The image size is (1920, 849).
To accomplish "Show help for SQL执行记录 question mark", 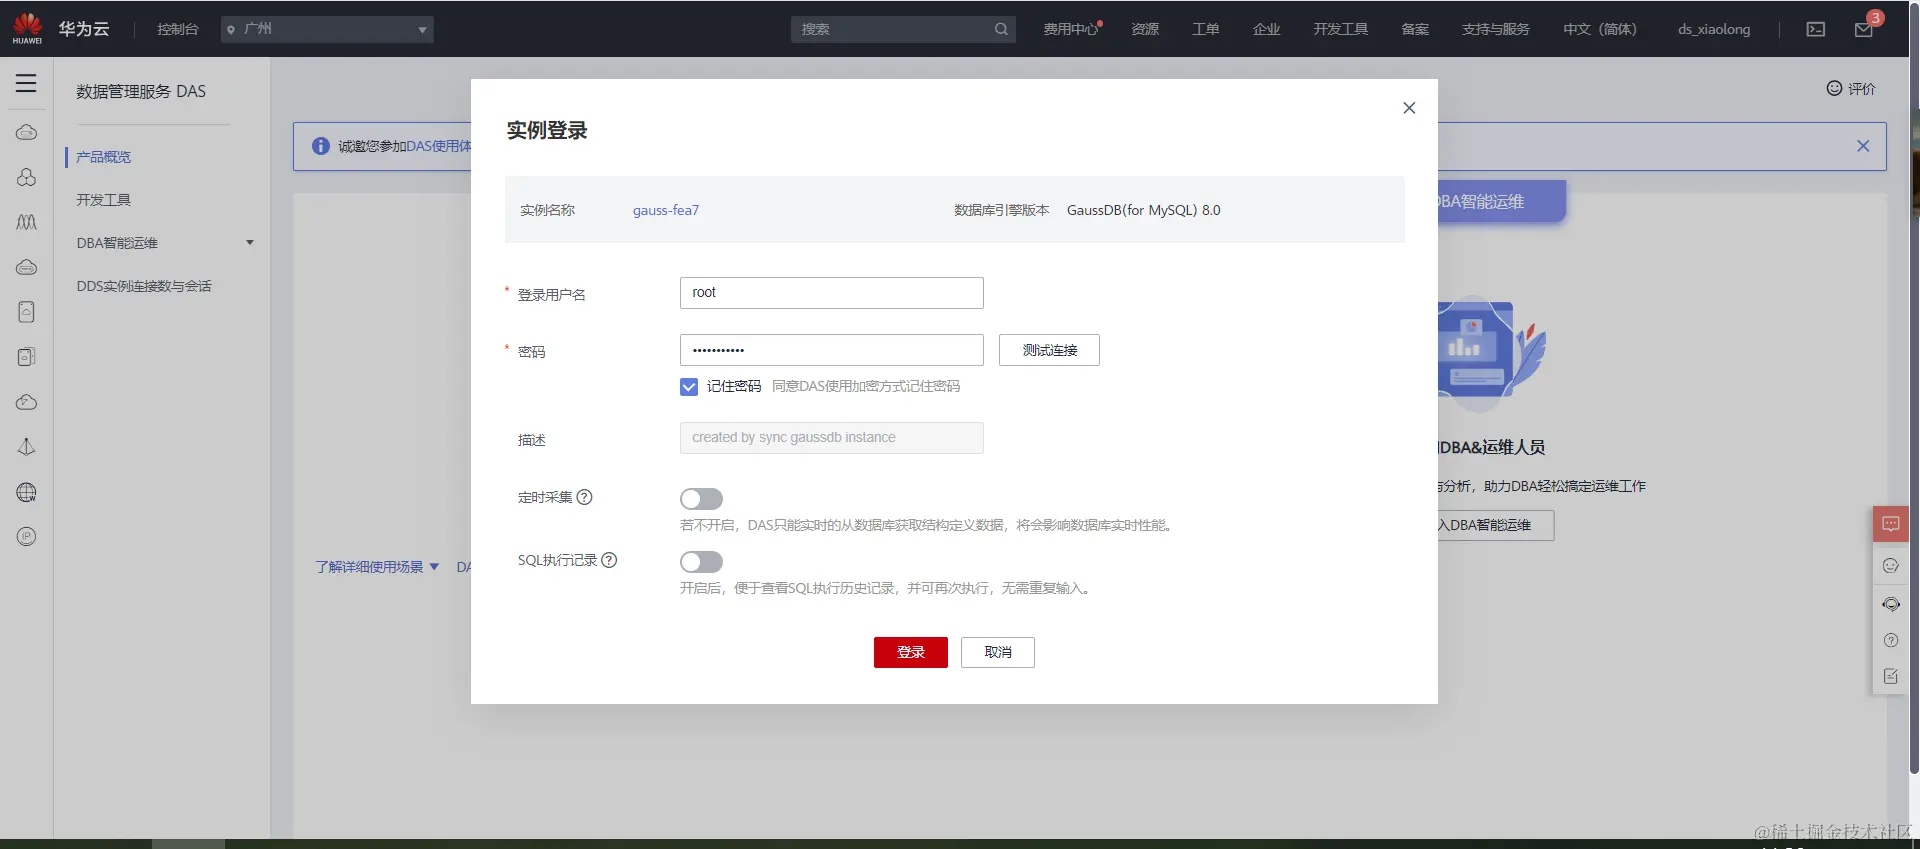I will (609, 560).
